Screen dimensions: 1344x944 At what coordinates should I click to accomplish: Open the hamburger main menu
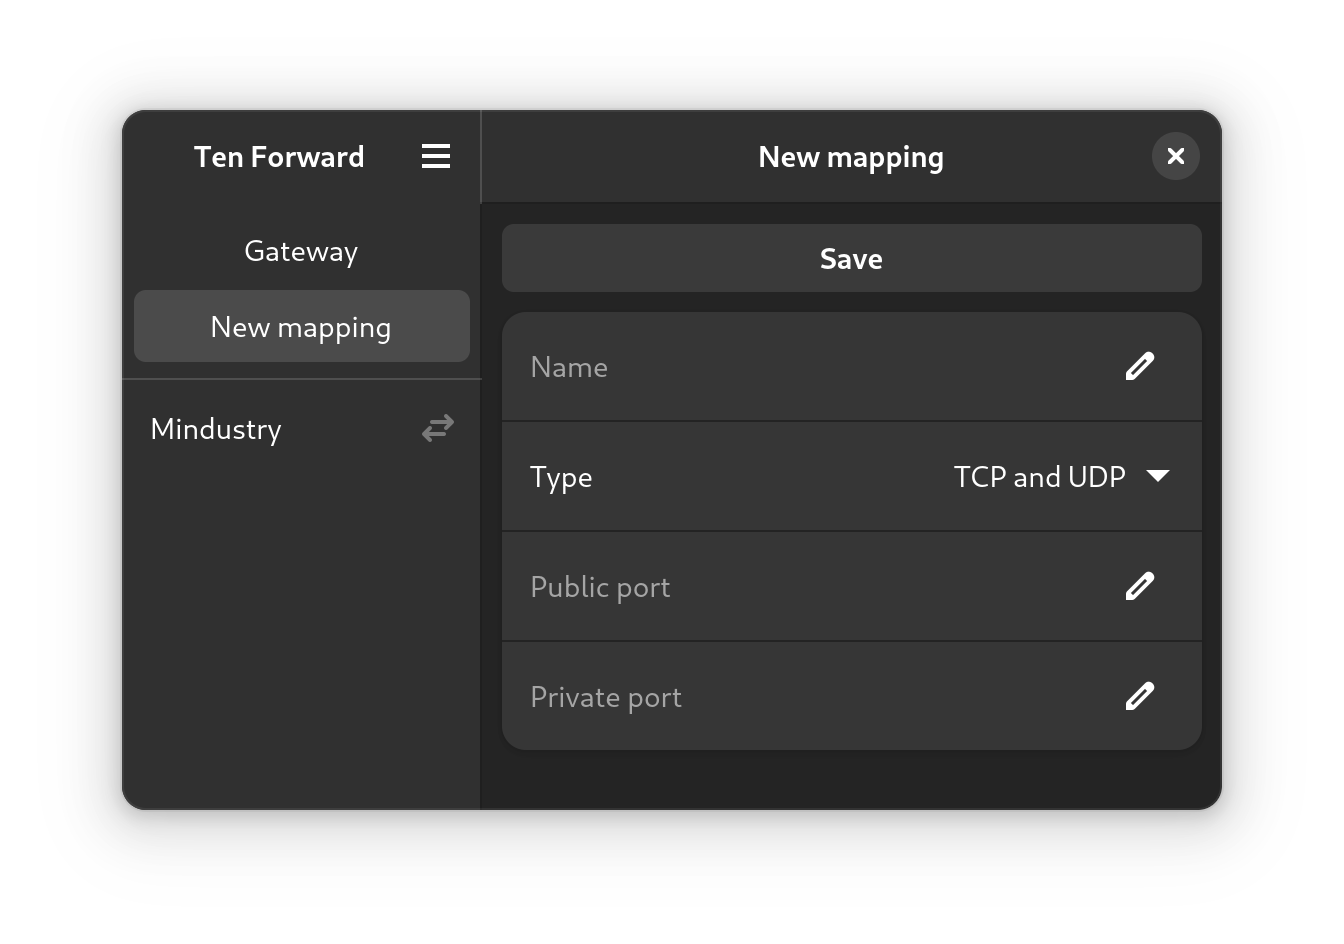click(x=436, y=156)
